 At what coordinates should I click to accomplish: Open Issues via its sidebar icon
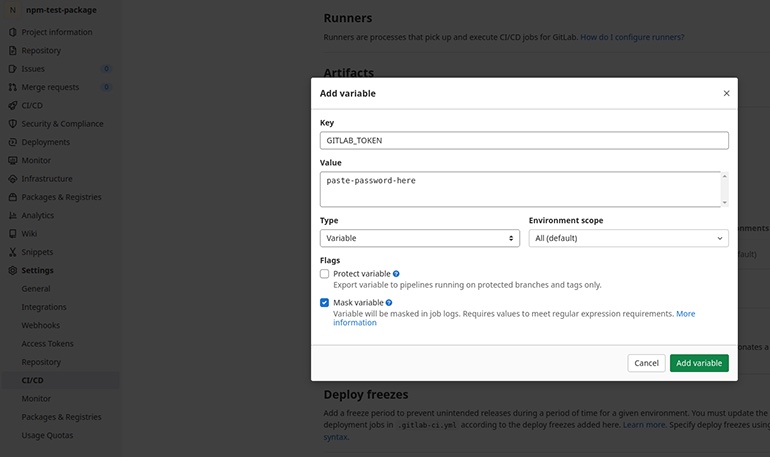(x=13, y=69)
